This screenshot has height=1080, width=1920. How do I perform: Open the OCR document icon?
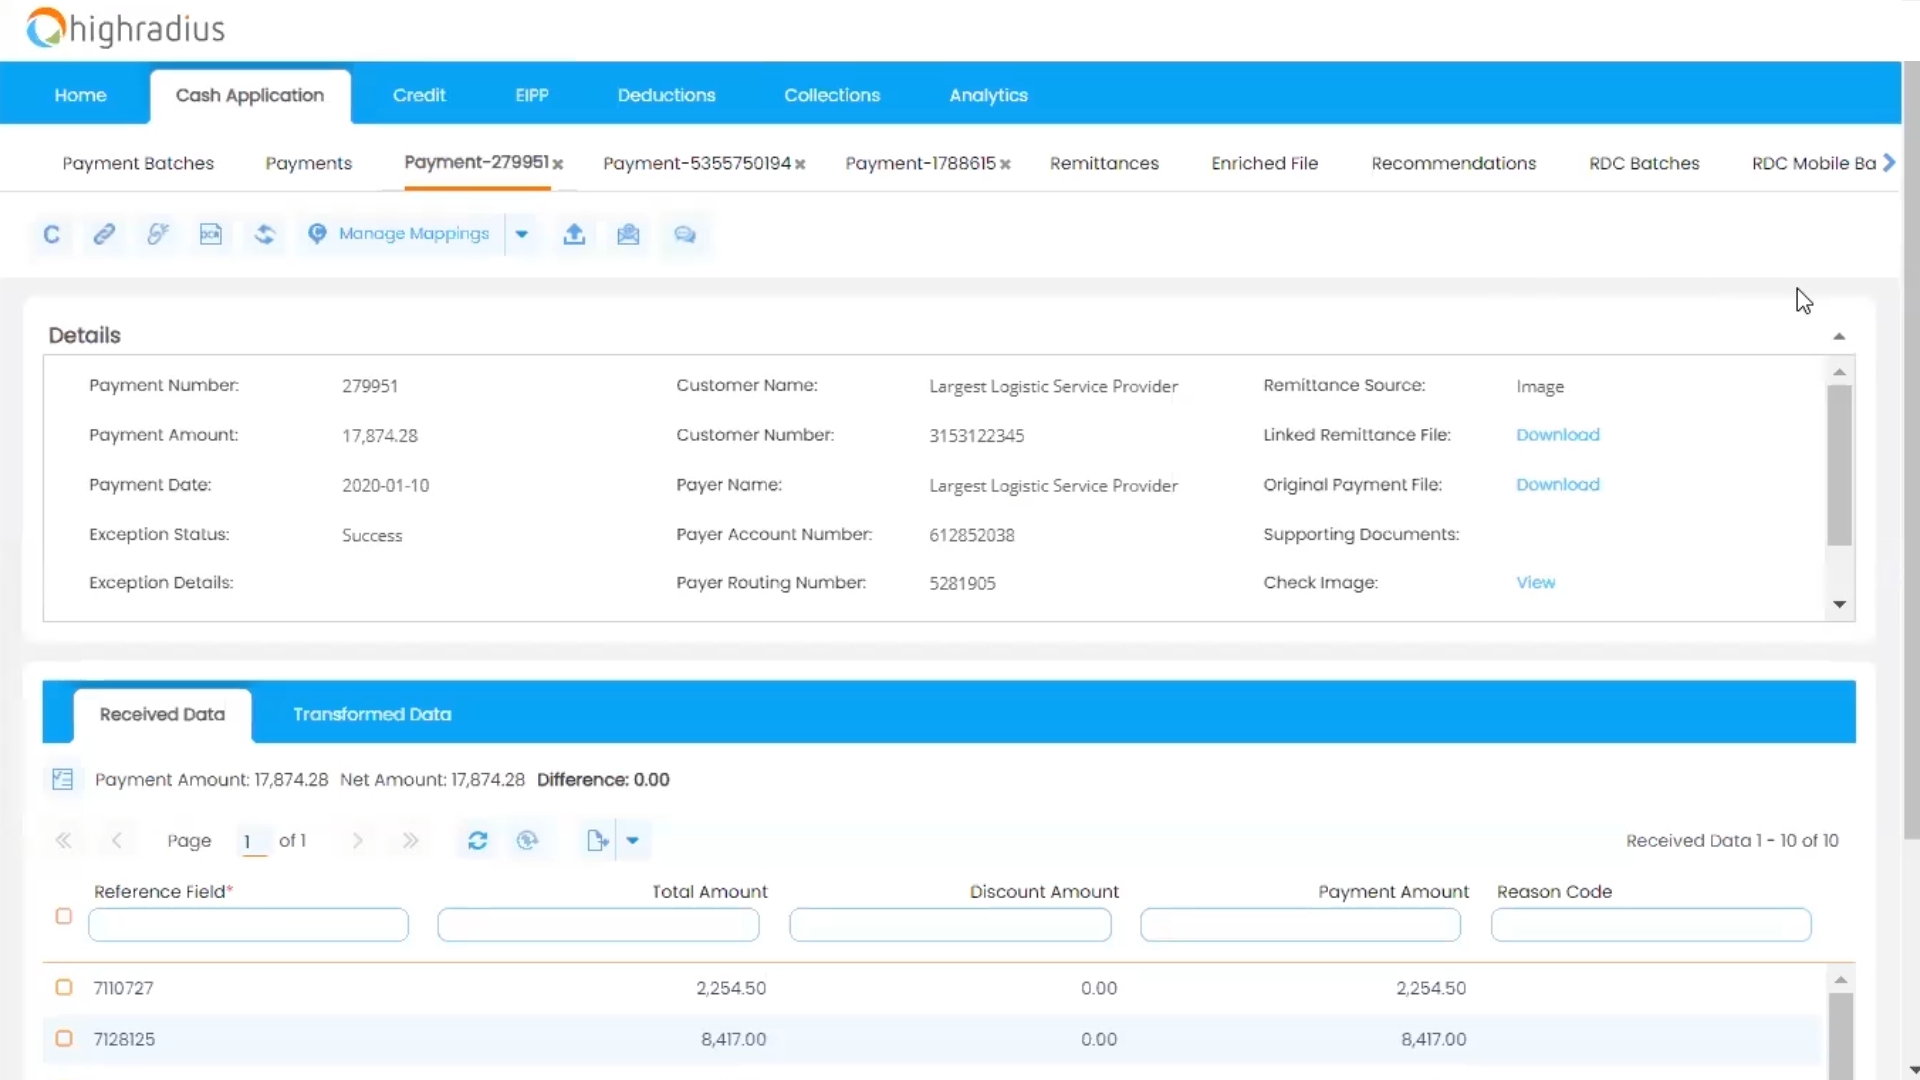point(210,234)
